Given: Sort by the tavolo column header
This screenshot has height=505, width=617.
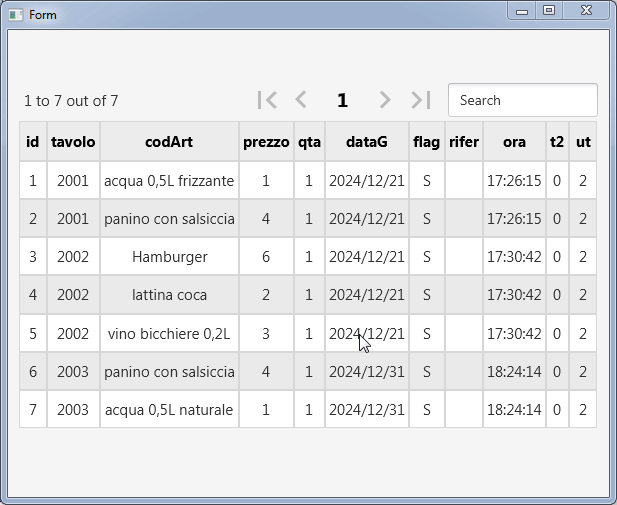Looking at the screenshot, I should tap(73, 142).
